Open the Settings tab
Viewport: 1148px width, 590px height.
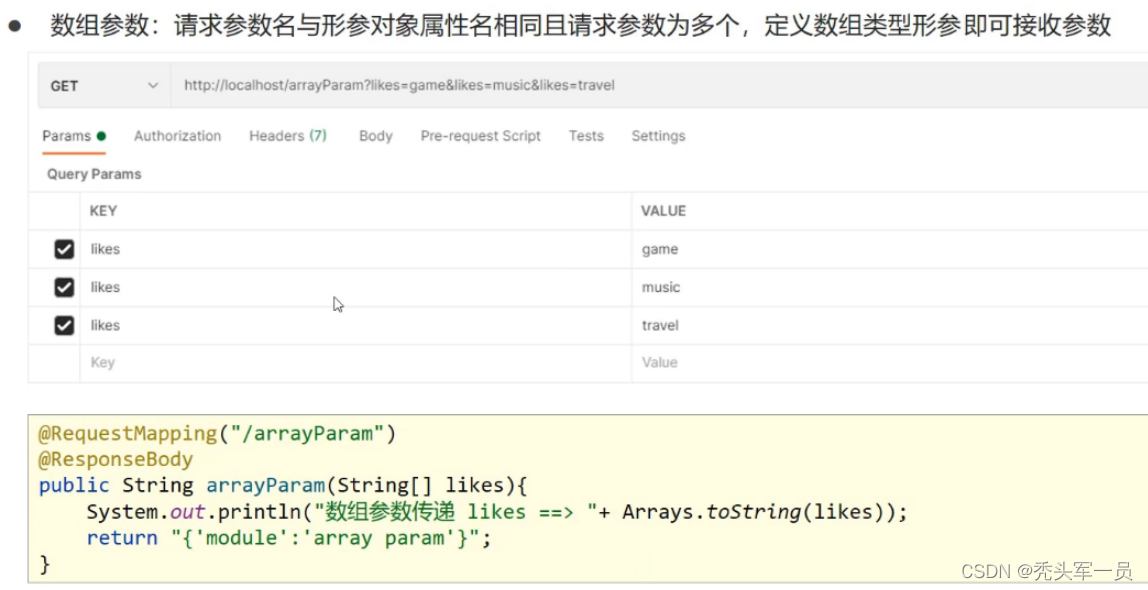click(658, 136)
